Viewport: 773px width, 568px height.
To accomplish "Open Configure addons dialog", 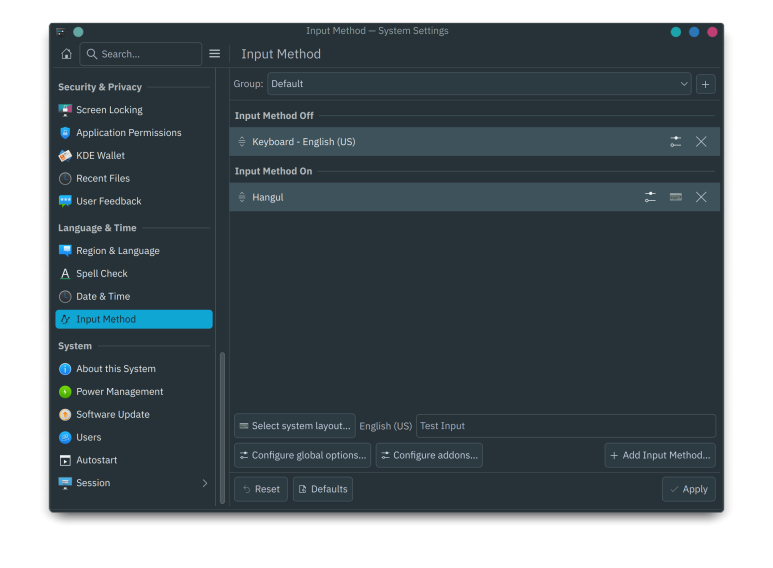I will (429, 455).
